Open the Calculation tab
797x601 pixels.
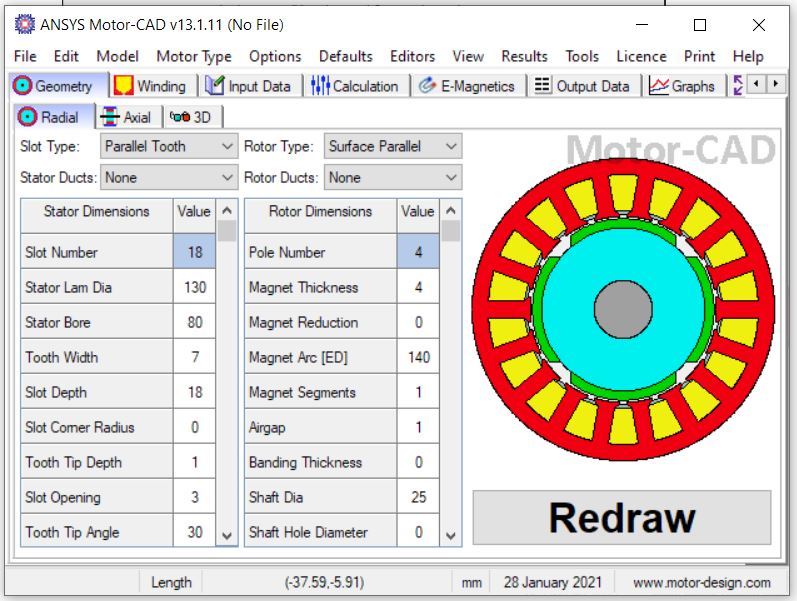coord(356,86)
